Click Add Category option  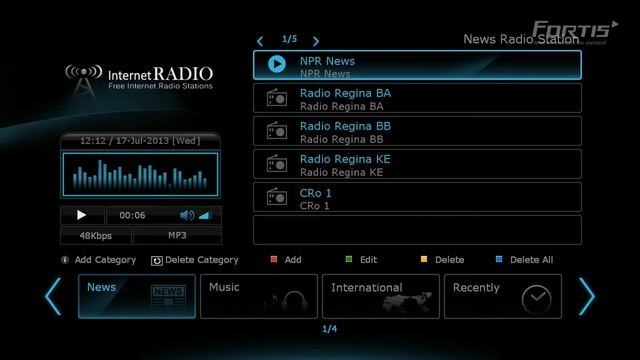[x=105, y=260]
